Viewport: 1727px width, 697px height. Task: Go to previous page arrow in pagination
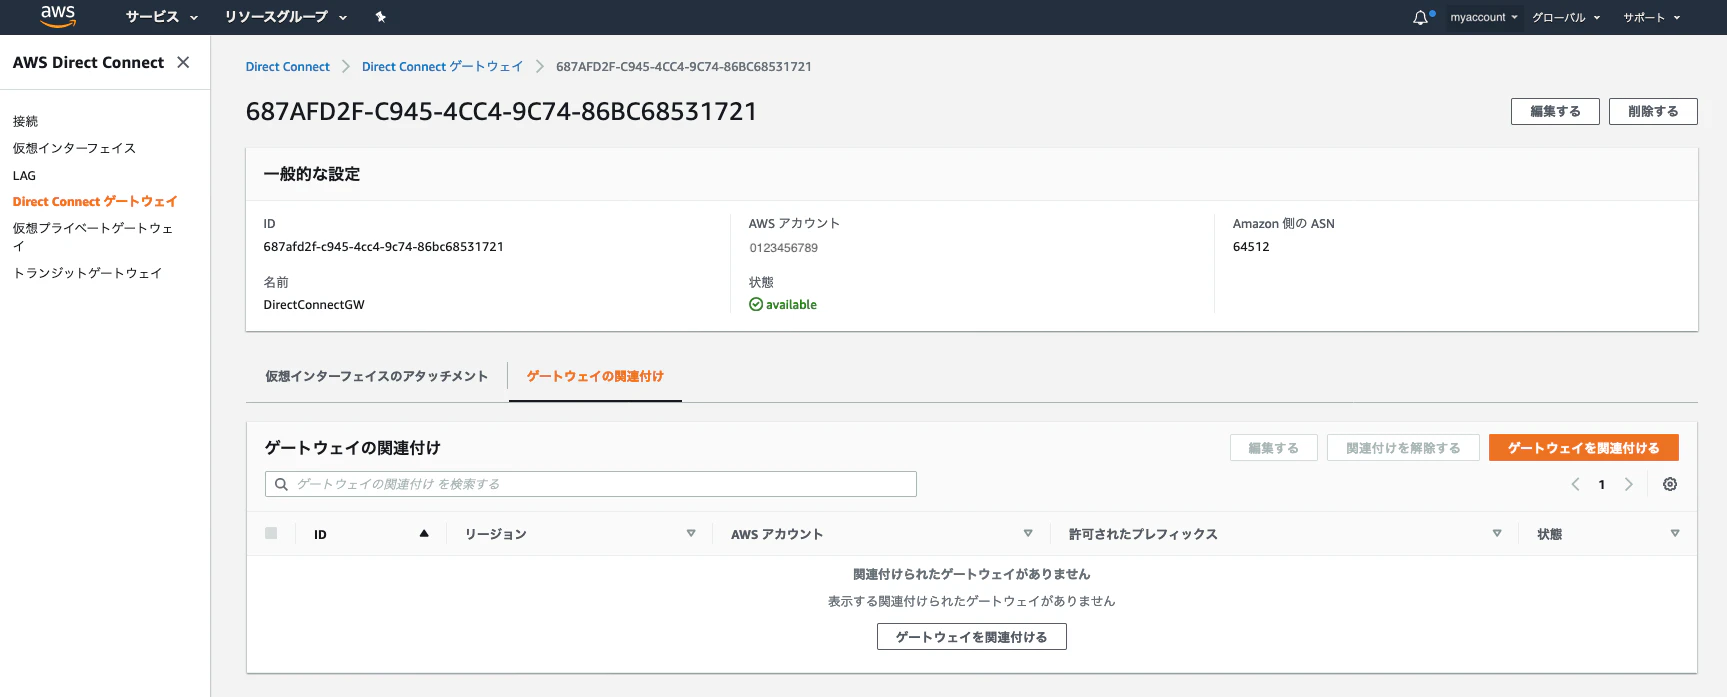point(1575,484)
